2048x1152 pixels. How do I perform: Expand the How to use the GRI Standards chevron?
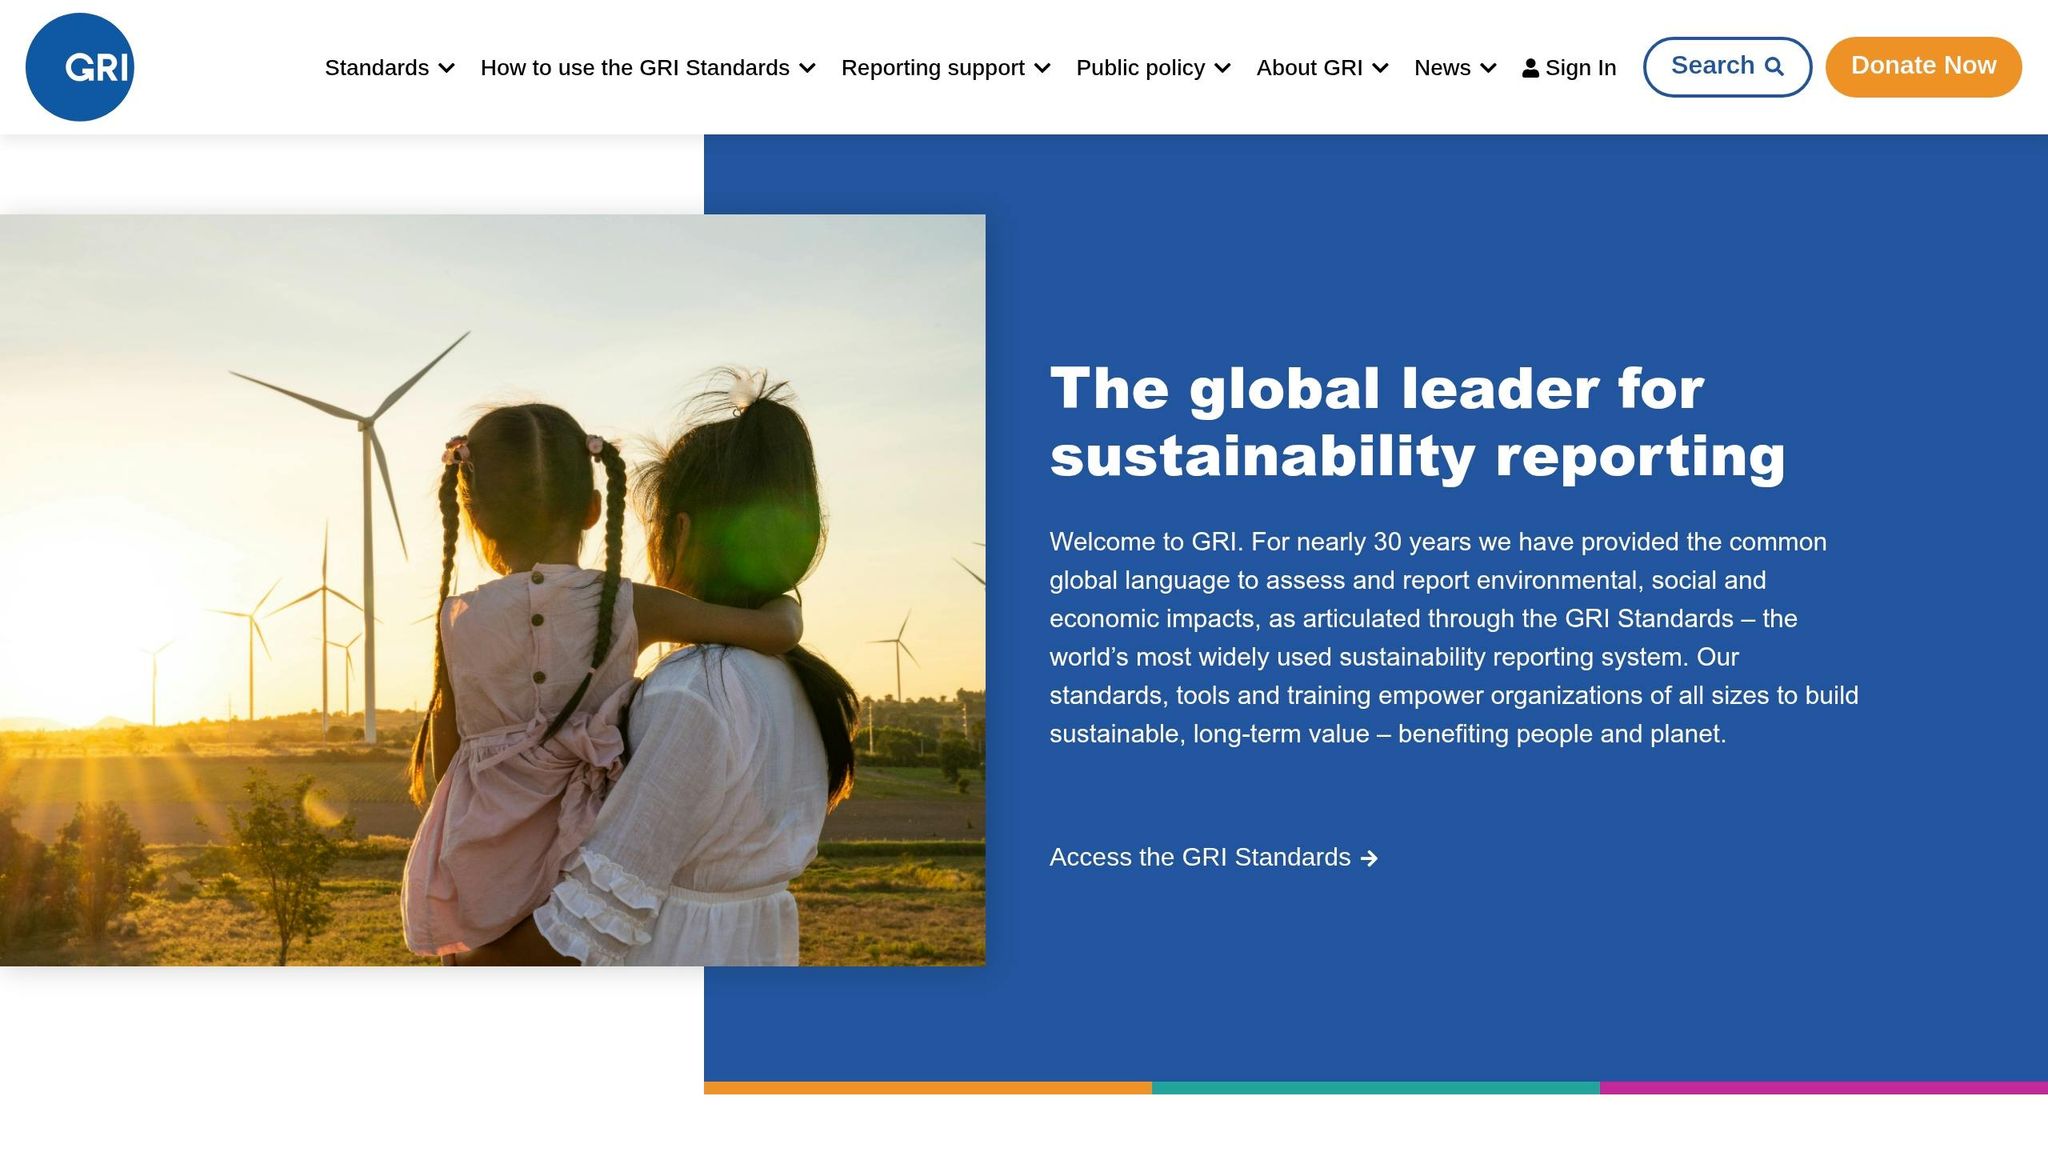(x=808, y=68)
